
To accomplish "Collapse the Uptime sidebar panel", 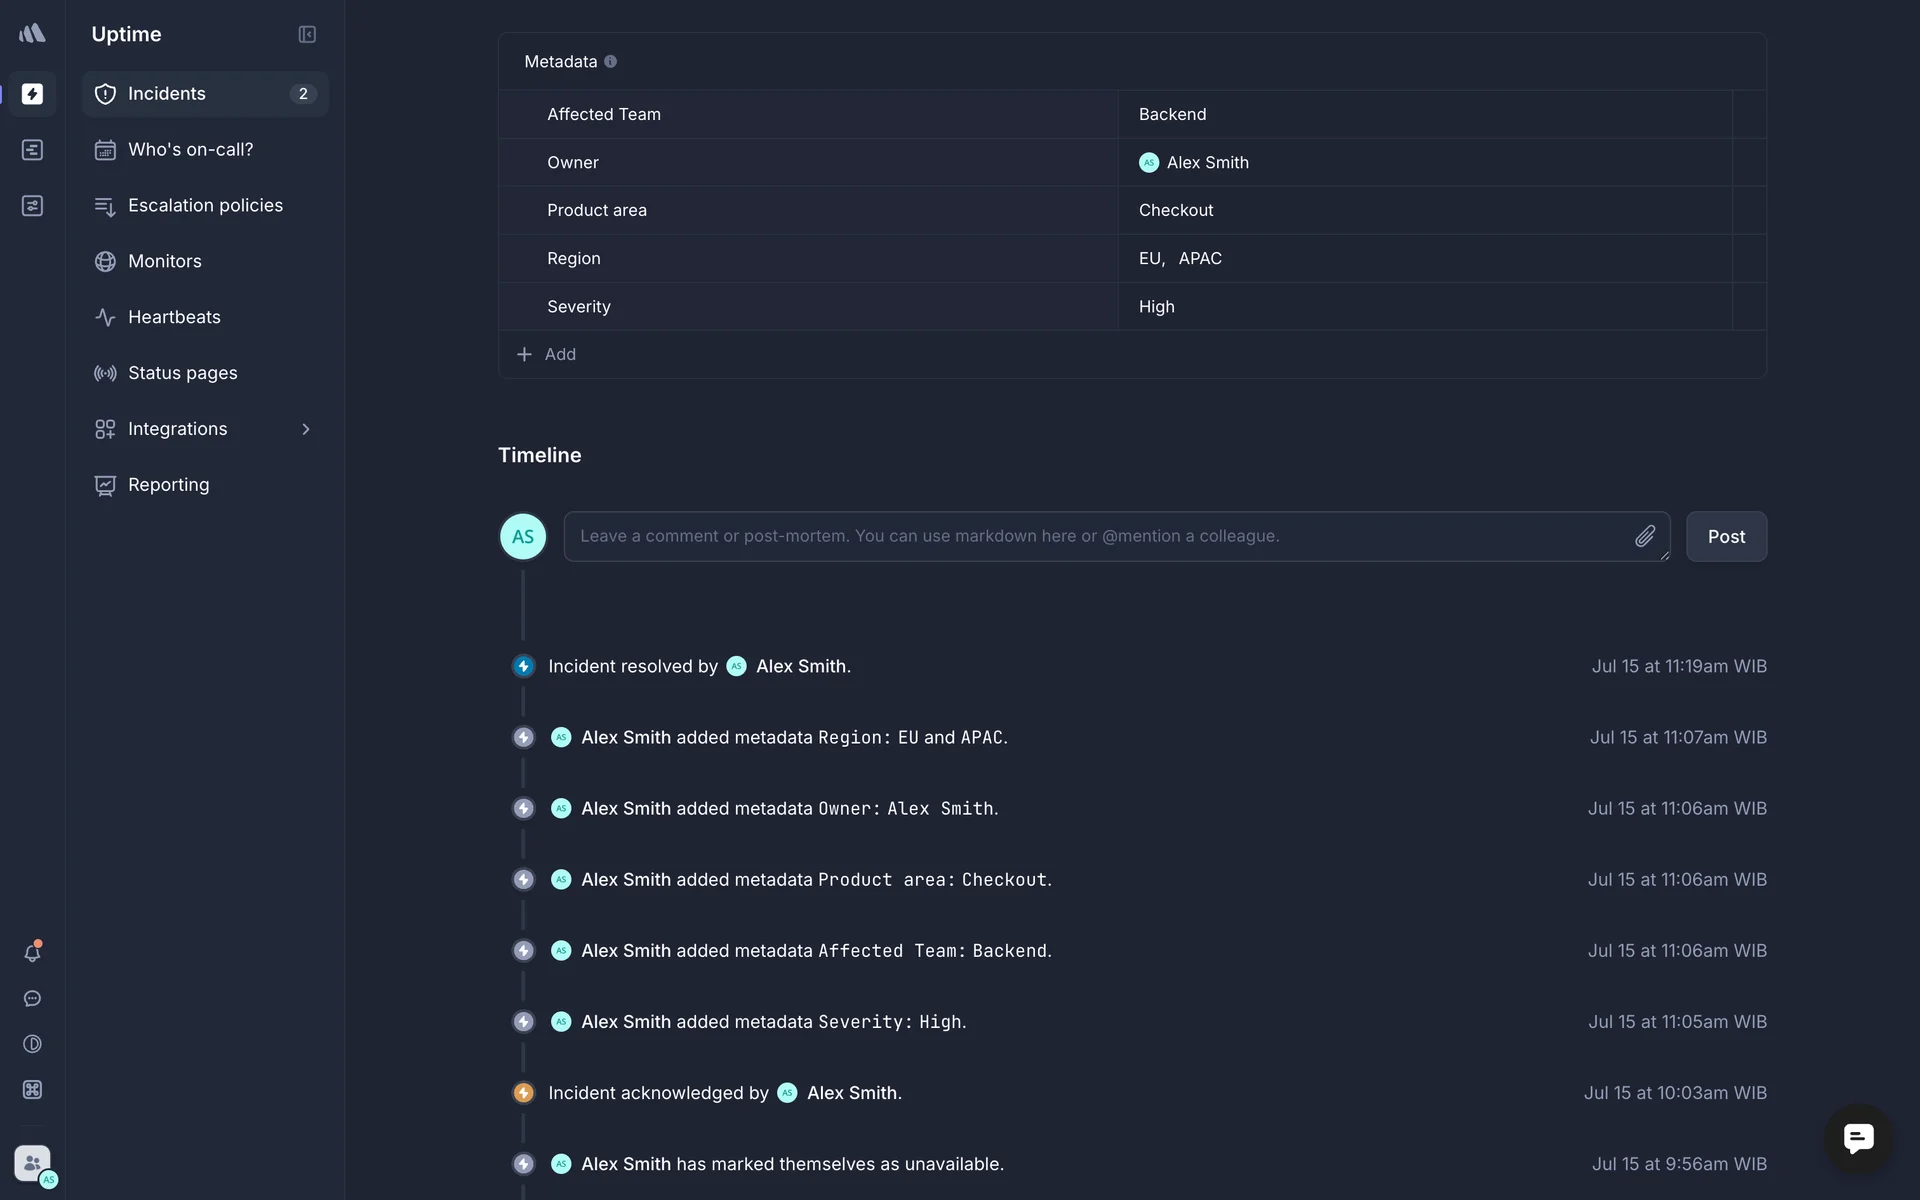I will tap(307, 34).
